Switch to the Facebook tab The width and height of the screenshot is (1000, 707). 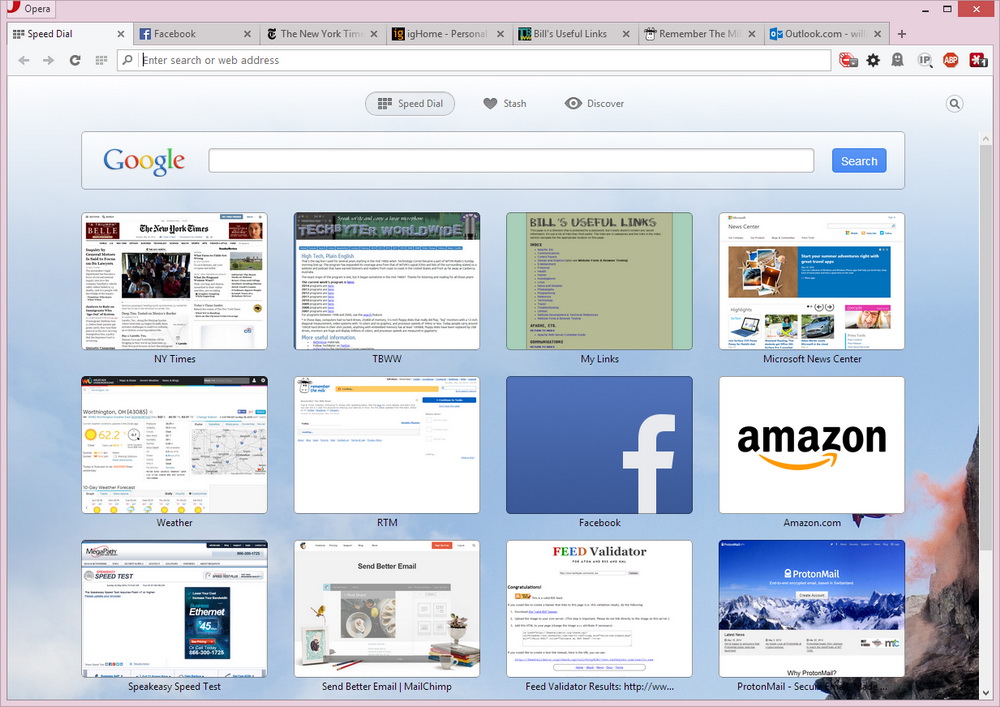tap(189, 34)
